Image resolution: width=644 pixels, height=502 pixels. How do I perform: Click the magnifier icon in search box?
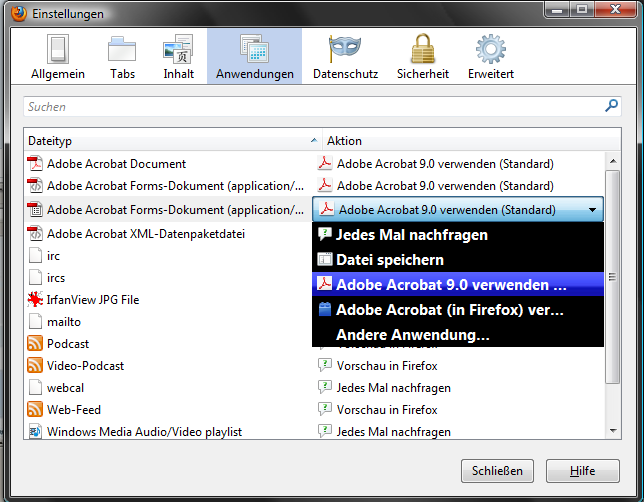(x=611, y=106)
